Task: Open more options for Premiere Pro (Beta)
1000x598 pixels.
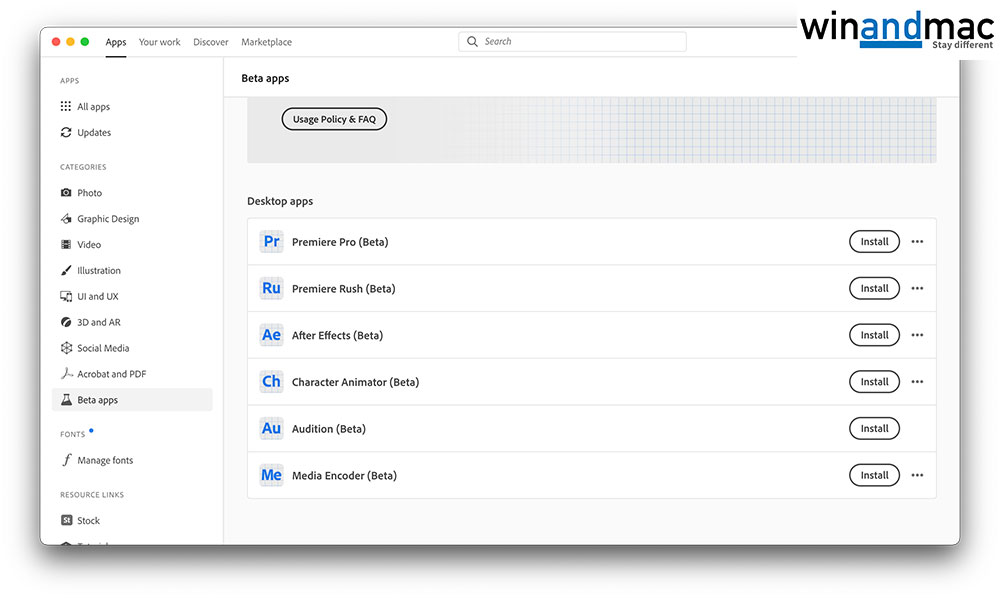Action: pyautogui.click(x=917, y=242)
